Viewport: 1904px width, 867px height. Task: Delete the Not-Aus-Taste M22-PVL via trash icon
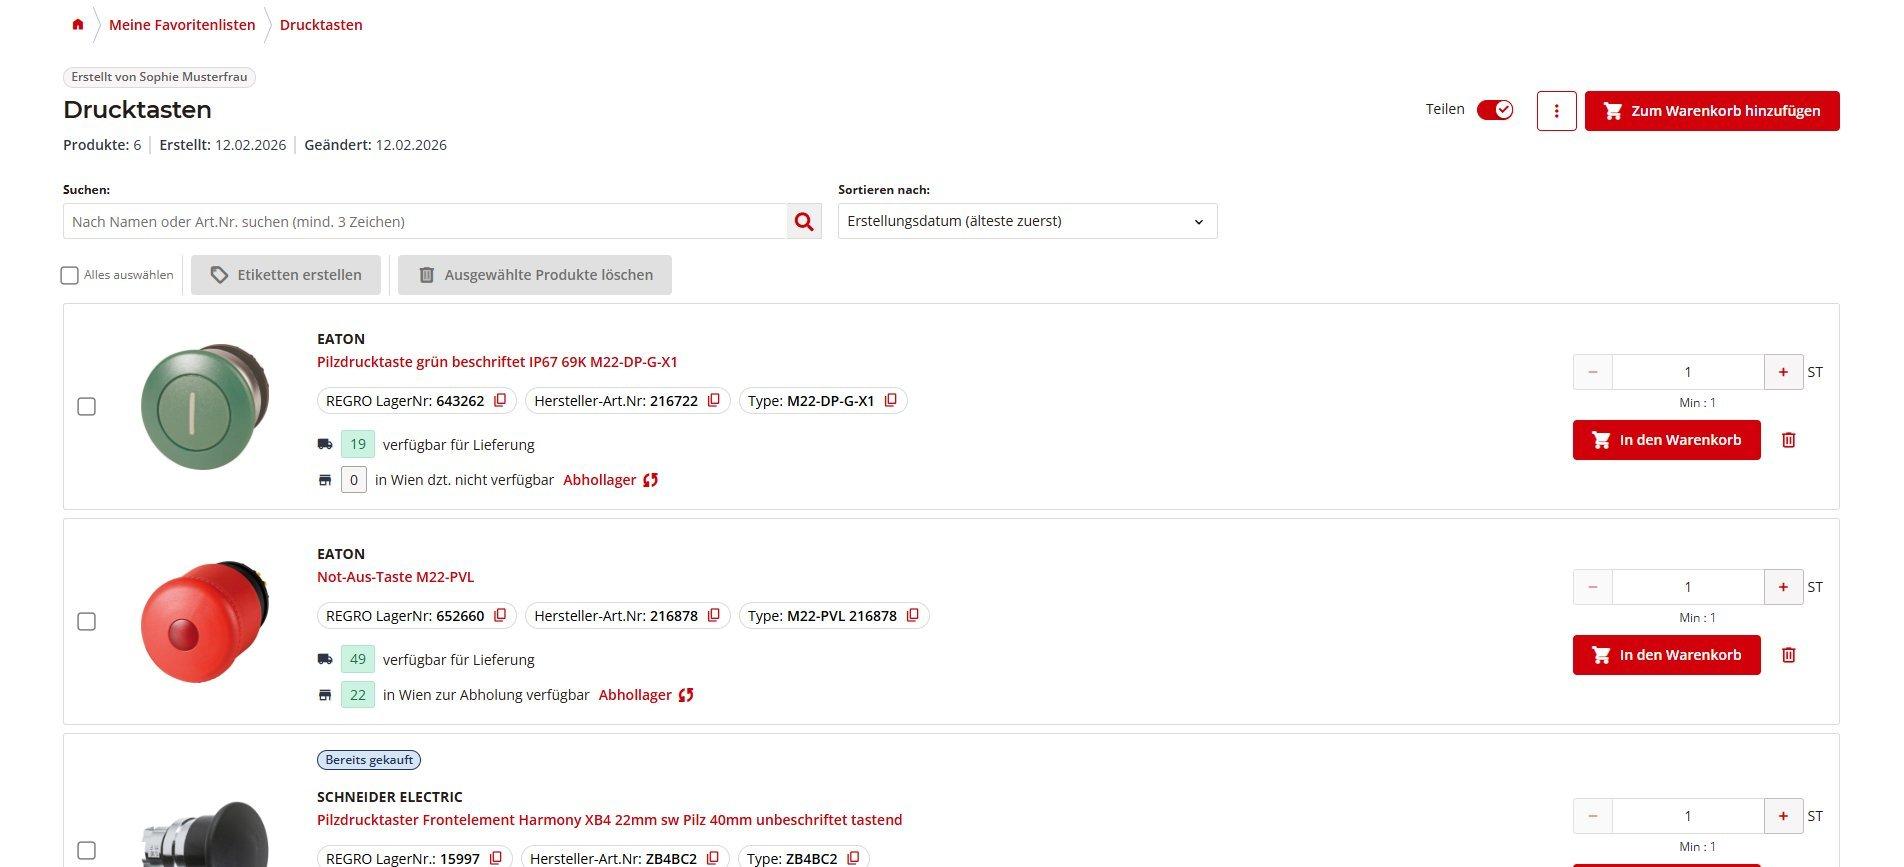(1789, 655)
